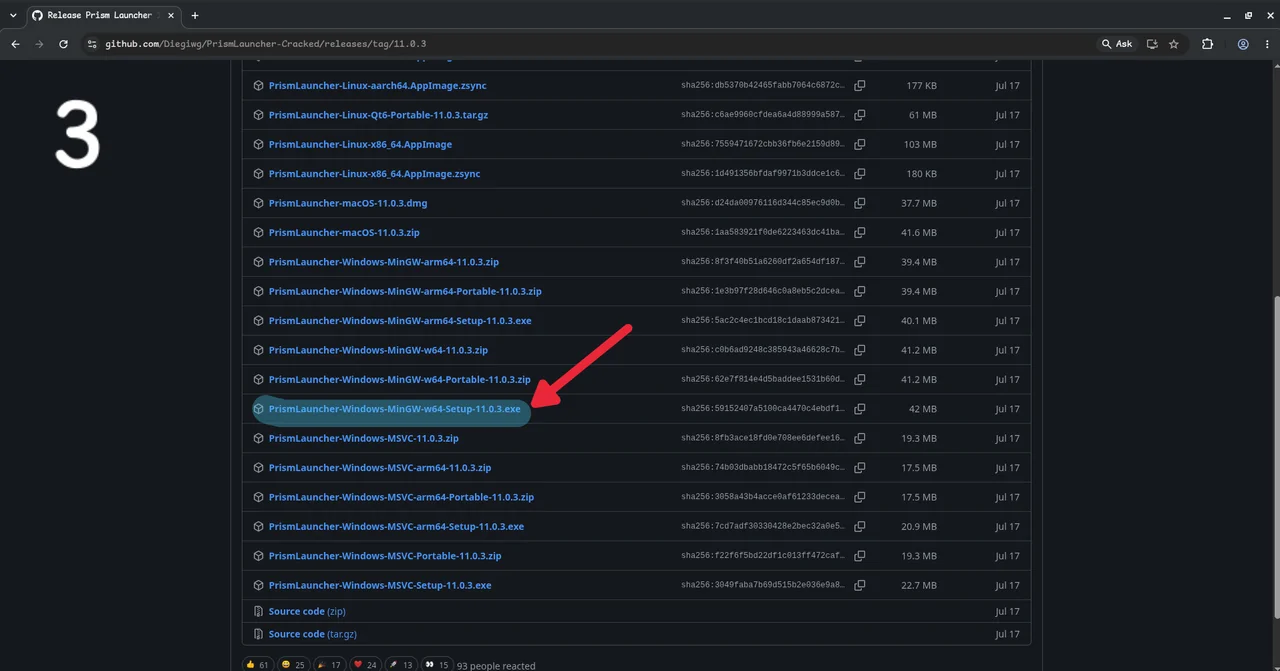The width and height of the screenshot is (1280, 671).
Task: Download Source code (zip)
Action: click(307, 611)
